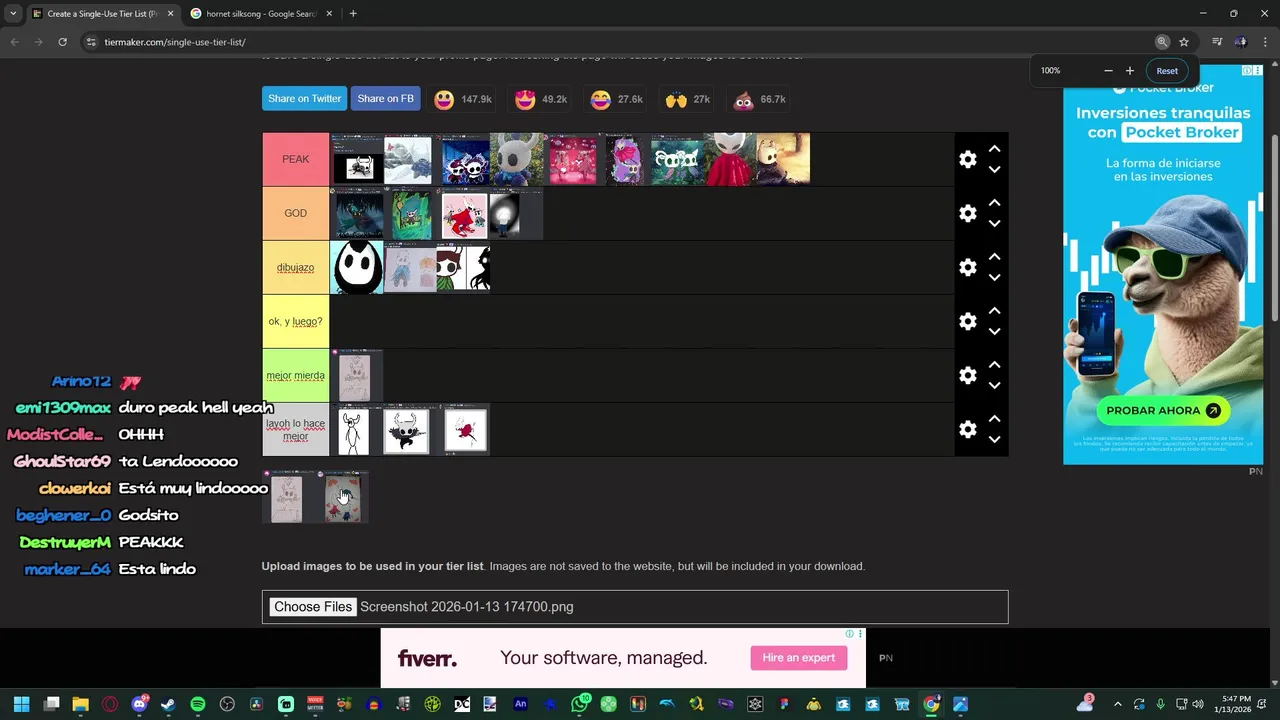React with laughing emoji 27.6k

tap(616, 99)
